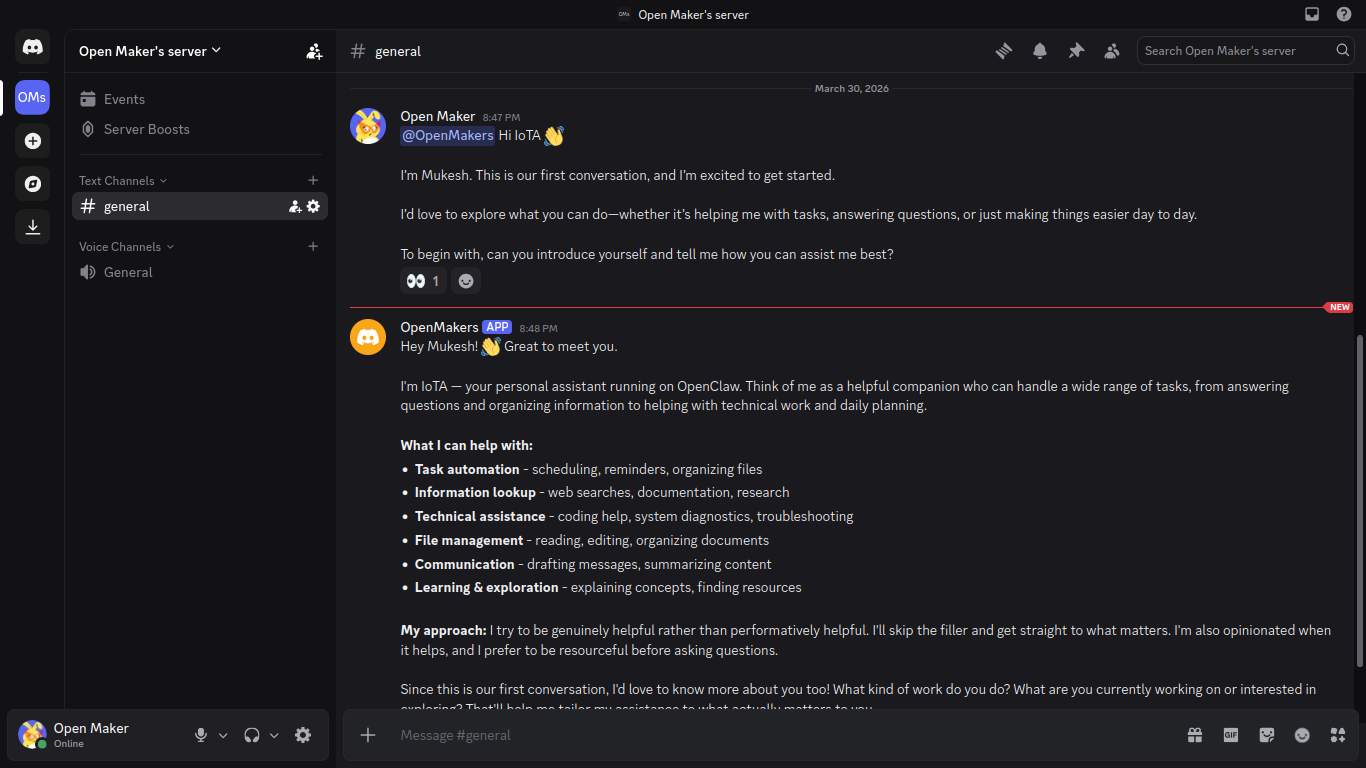Open the Open Maker's server dropdown
The image size is (1366, 768).
tap(148, 50)
